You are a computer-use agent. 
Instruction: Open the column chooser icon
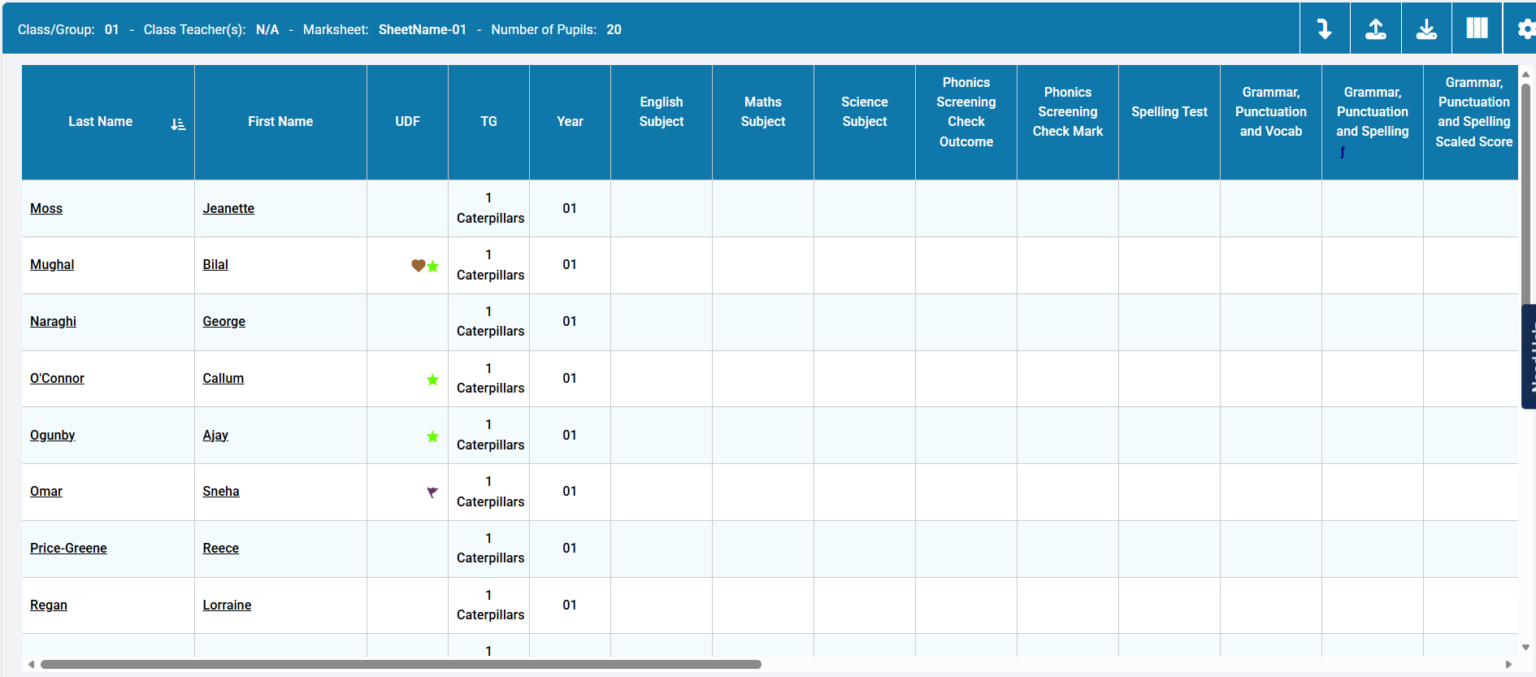tap(1477, 29)
